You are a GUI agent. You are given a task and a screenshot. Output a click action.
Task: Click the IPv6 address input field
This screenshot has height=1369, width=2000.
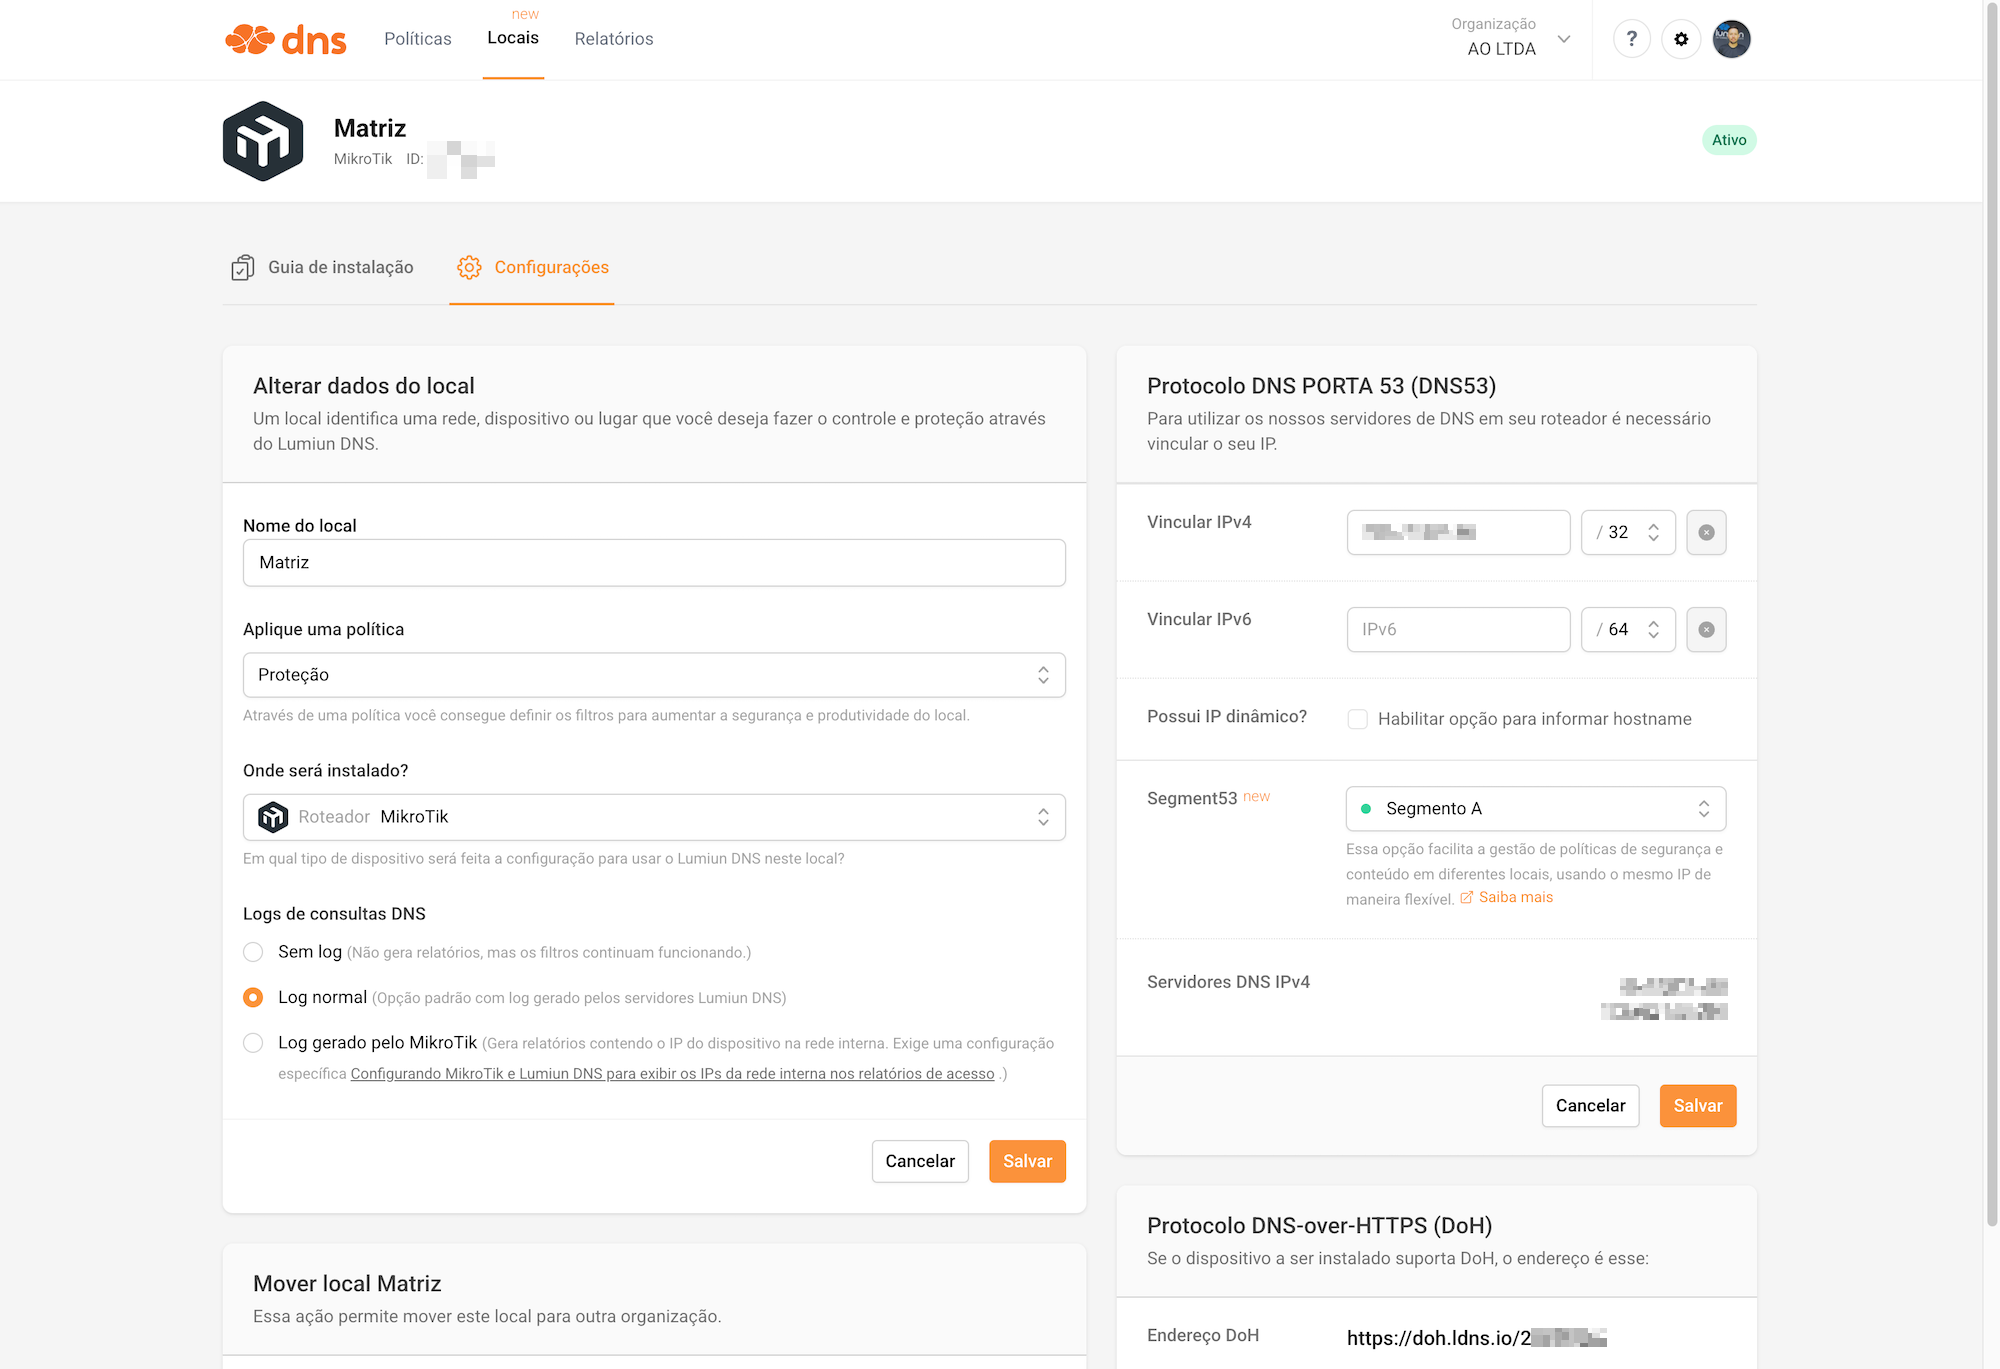pos(1458,629)
